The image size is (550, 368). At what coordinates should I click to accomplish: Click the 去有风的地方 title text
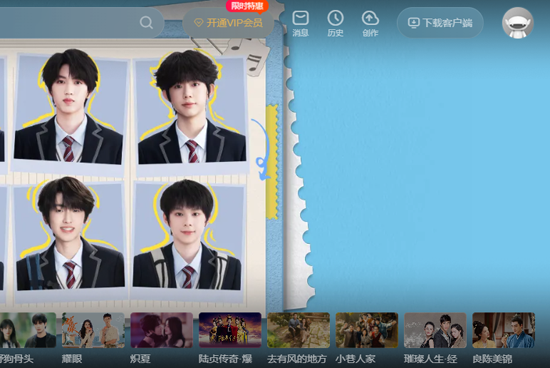coord(297,359)
